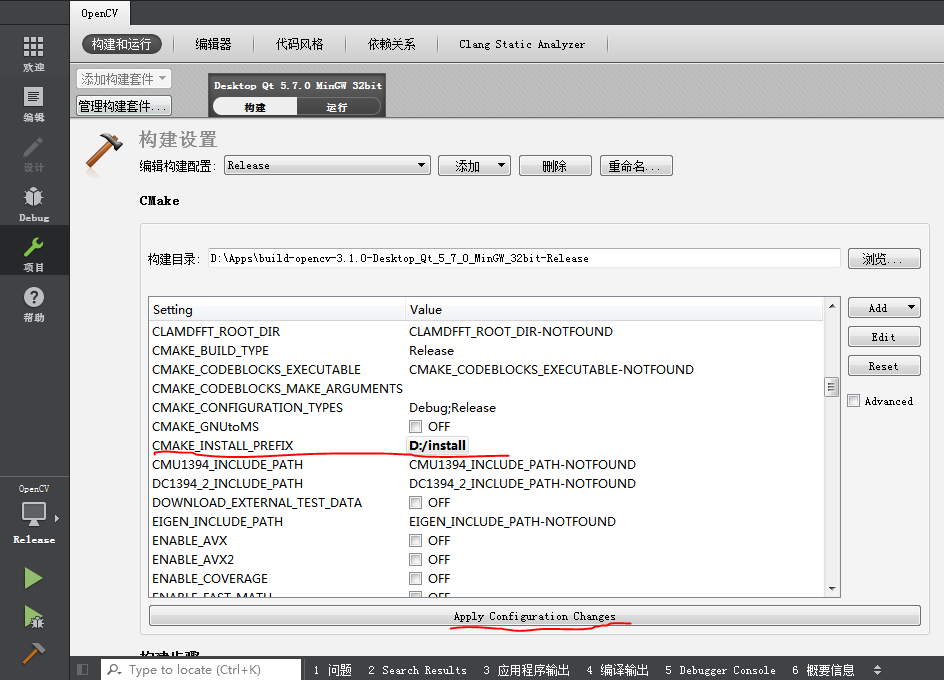Click Apply Configuration Changes button
Viewport: 944px width, 680px height.
(535, 616)
